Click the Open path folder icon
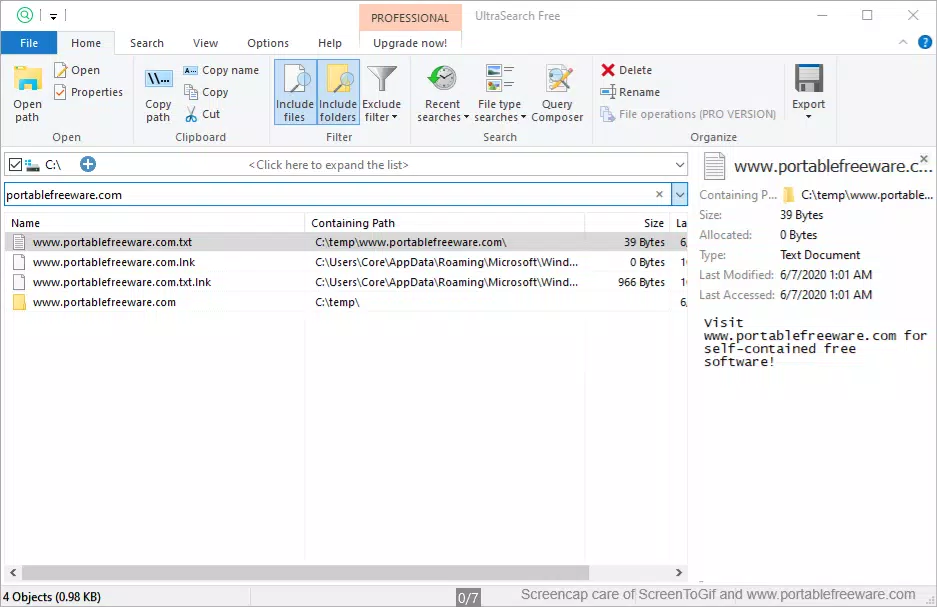Viewport: 937px width, 607px height. (x=27, y=80)
